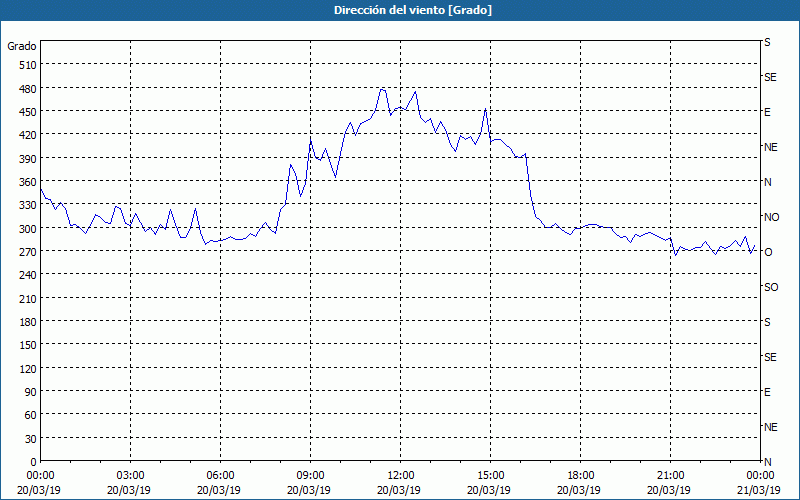Select the 'Grado' unit label on the axis
The image size is (800, 500).
pos(22,46)
